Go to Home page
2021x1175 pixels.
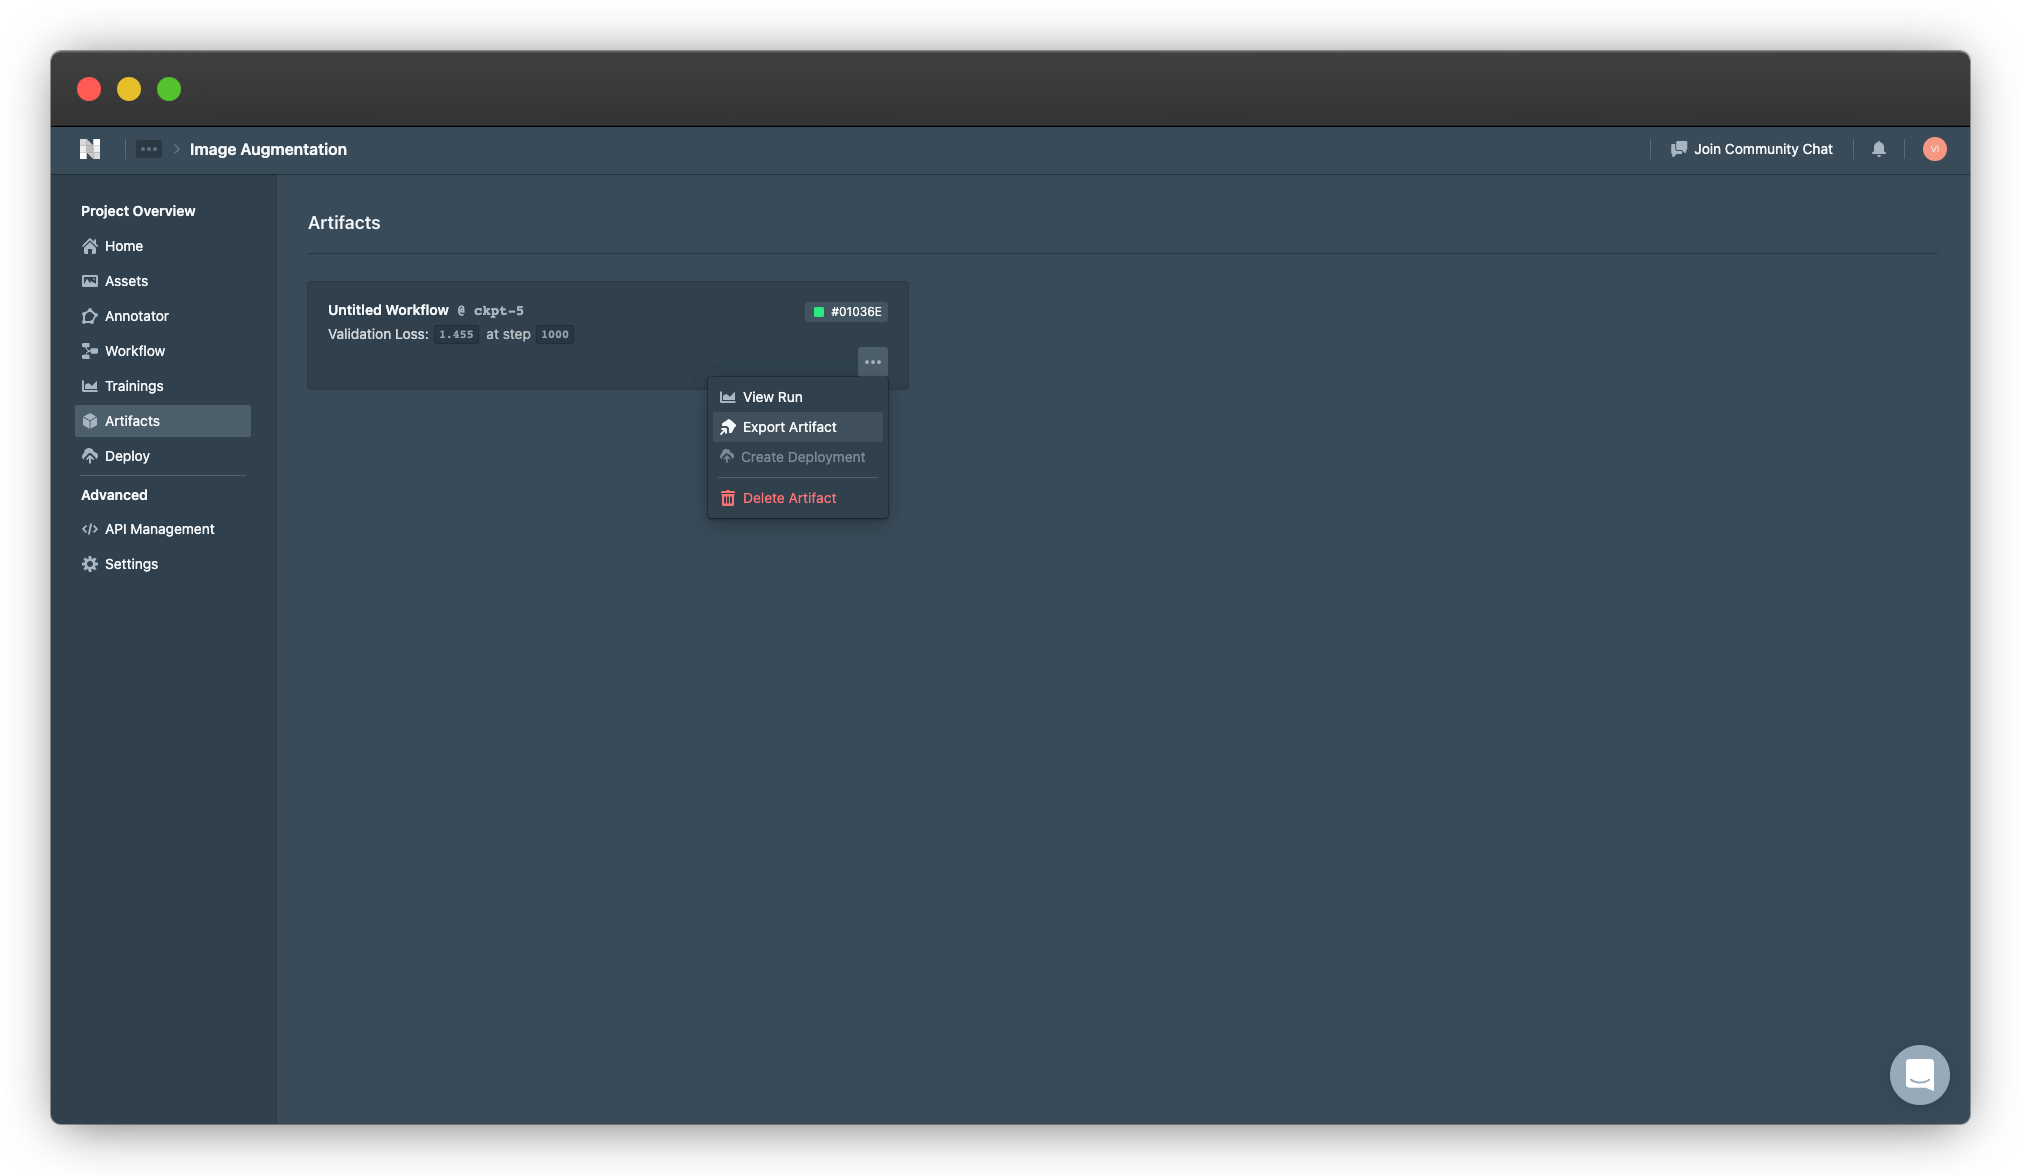[163, 246]
